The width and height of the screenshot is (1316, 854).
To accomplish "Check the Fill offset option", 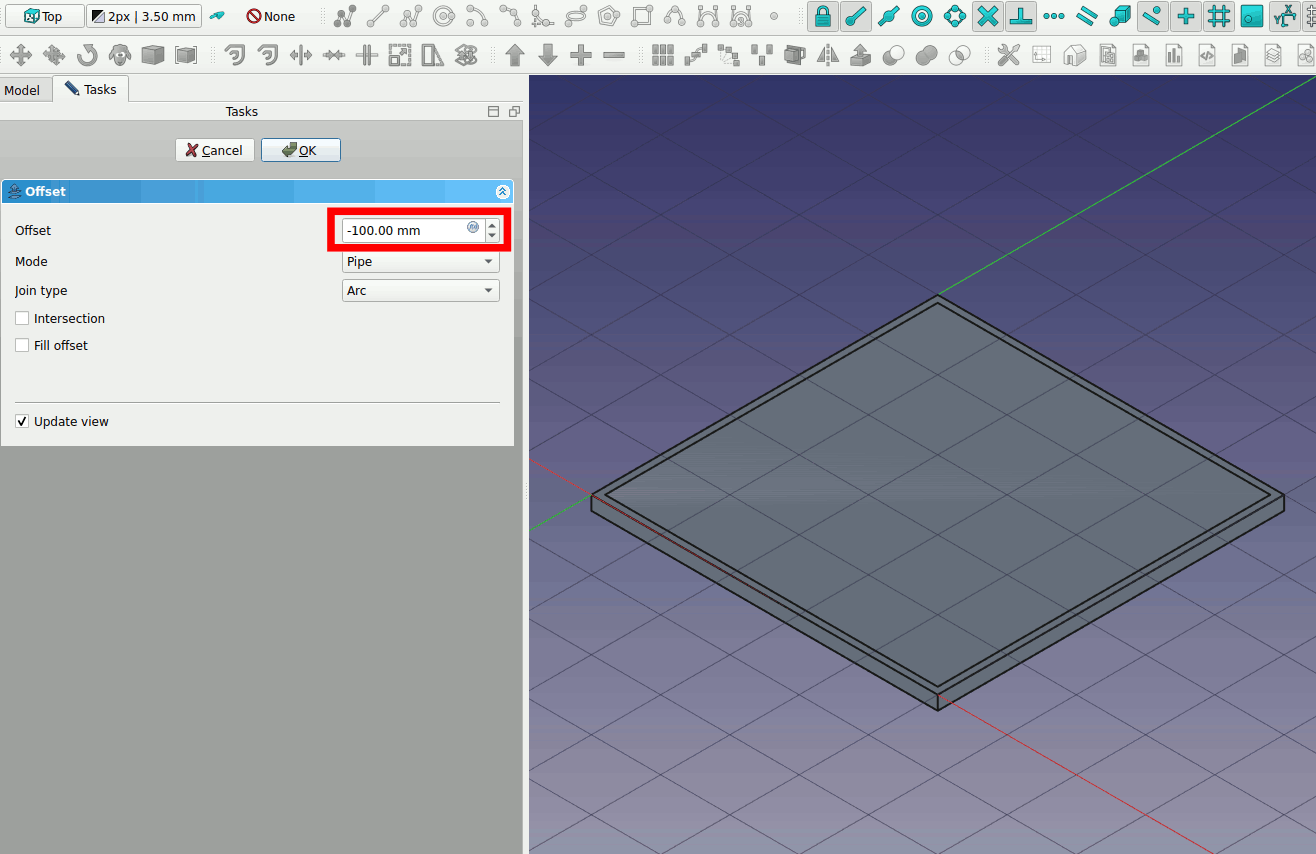I will (22, 346).
